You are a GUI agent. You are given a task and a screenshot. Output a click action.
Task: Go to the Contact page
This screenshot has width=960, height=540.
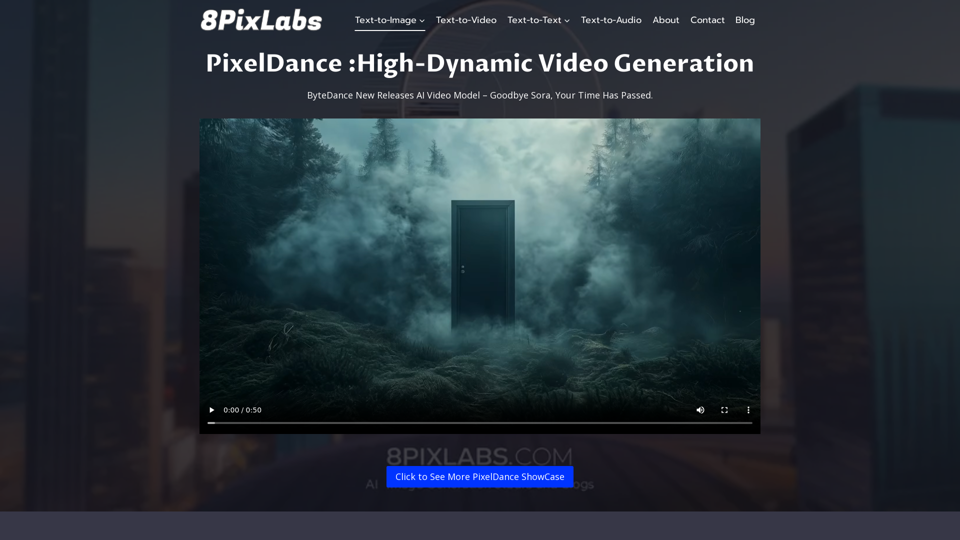point(707,20)
